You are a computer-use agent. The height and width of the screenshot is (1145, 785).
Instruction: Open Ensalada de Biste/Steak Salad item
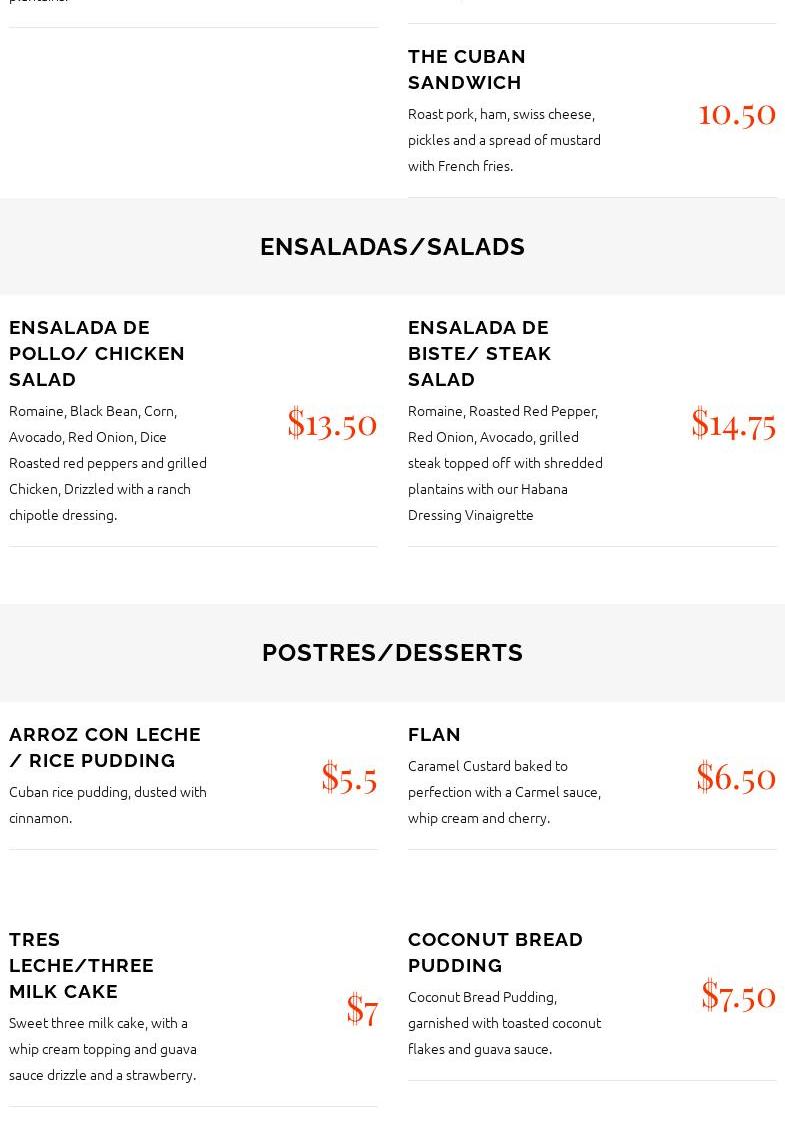click(x=479, y=353)
